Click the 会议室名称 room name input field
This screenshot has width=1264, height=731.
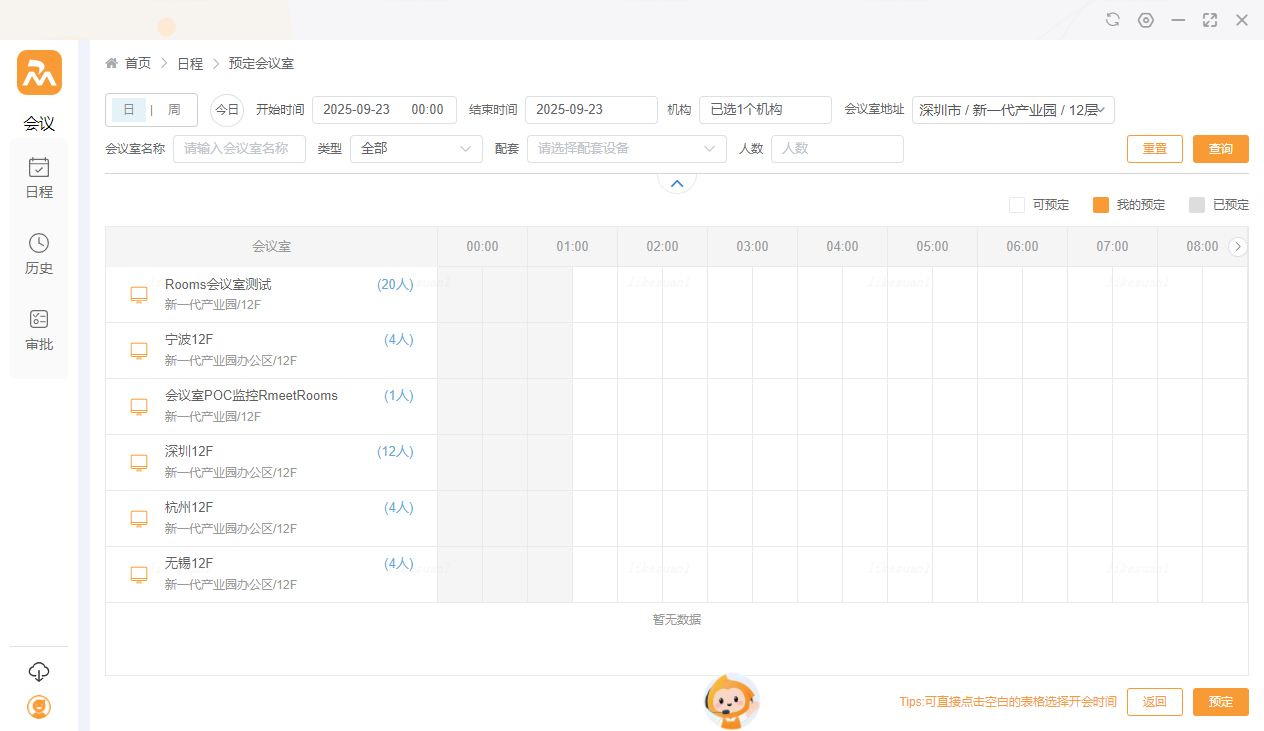pos(239,149)
